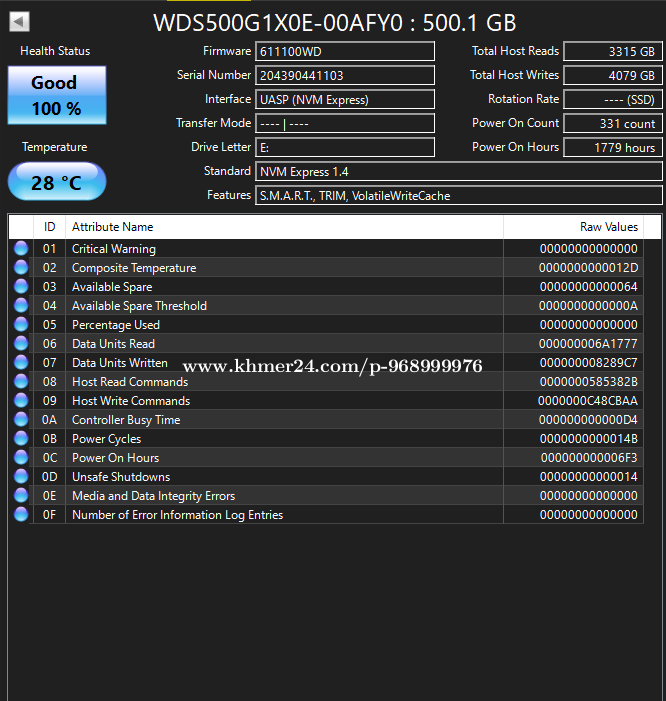This screenshot has height=701, width=666.
Task: Click the Power On Hours value 1779 hours
Action: 613,147
